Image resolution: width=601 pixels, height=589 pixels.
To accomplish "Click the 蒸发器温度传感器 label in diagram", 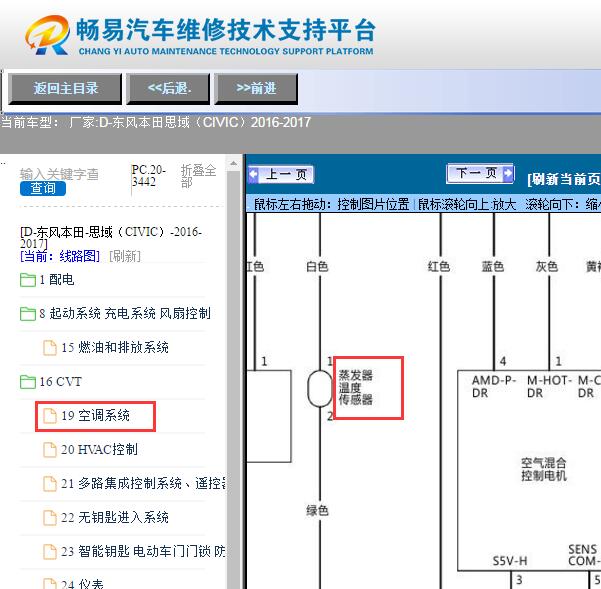I will pyautogui.click(x=356, y=388).
